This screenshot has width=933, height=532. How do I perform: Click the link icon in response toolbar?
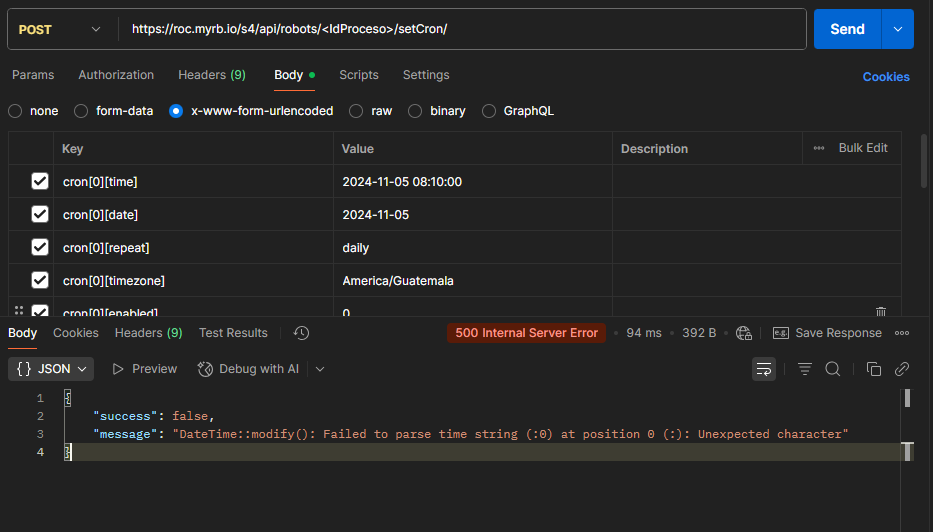tap(901, 369)
